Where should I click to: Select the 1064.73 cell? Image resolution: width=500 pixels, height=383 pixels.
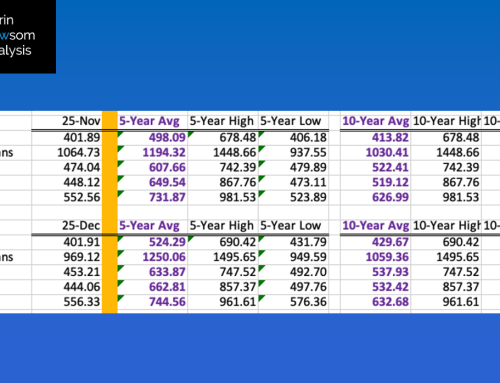67,152
